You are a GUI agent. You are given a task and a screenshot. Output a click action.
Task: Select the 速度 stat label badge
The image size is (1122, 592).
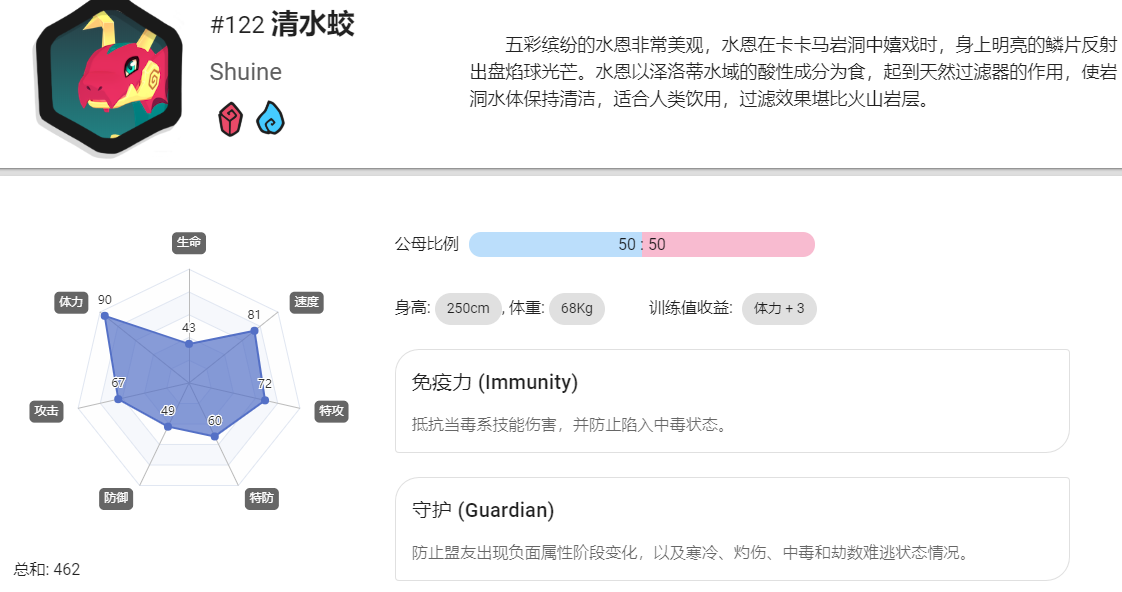(x=306, y=302)
